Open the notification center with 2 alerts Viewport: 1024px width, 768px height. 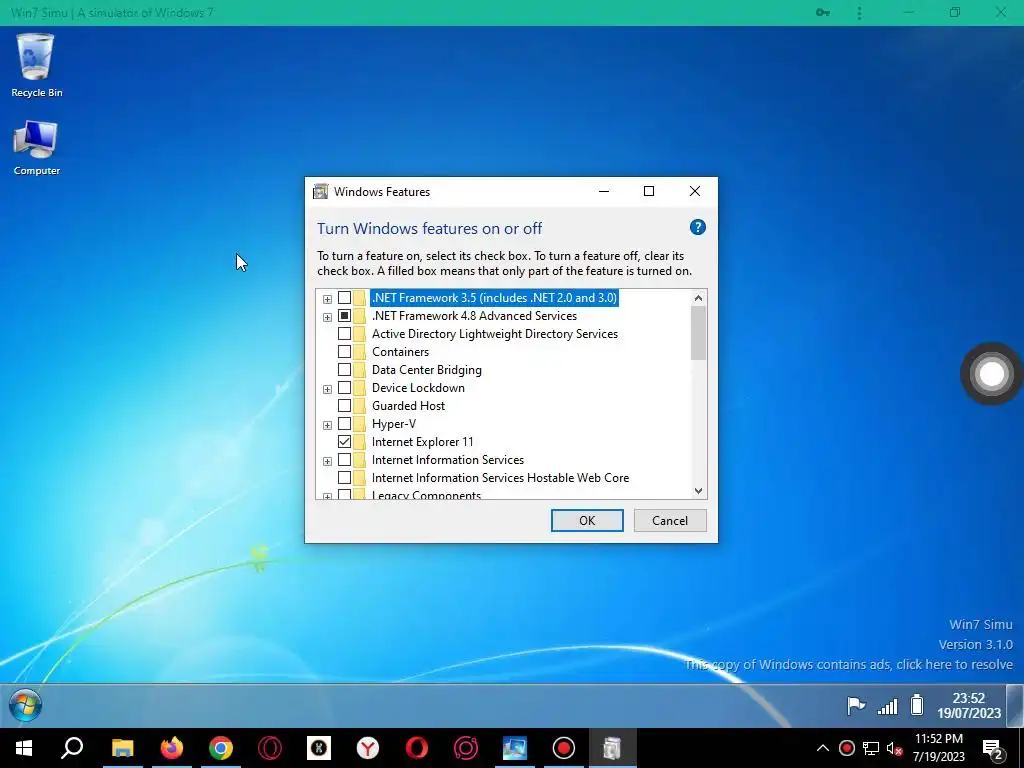pos(993,749)
